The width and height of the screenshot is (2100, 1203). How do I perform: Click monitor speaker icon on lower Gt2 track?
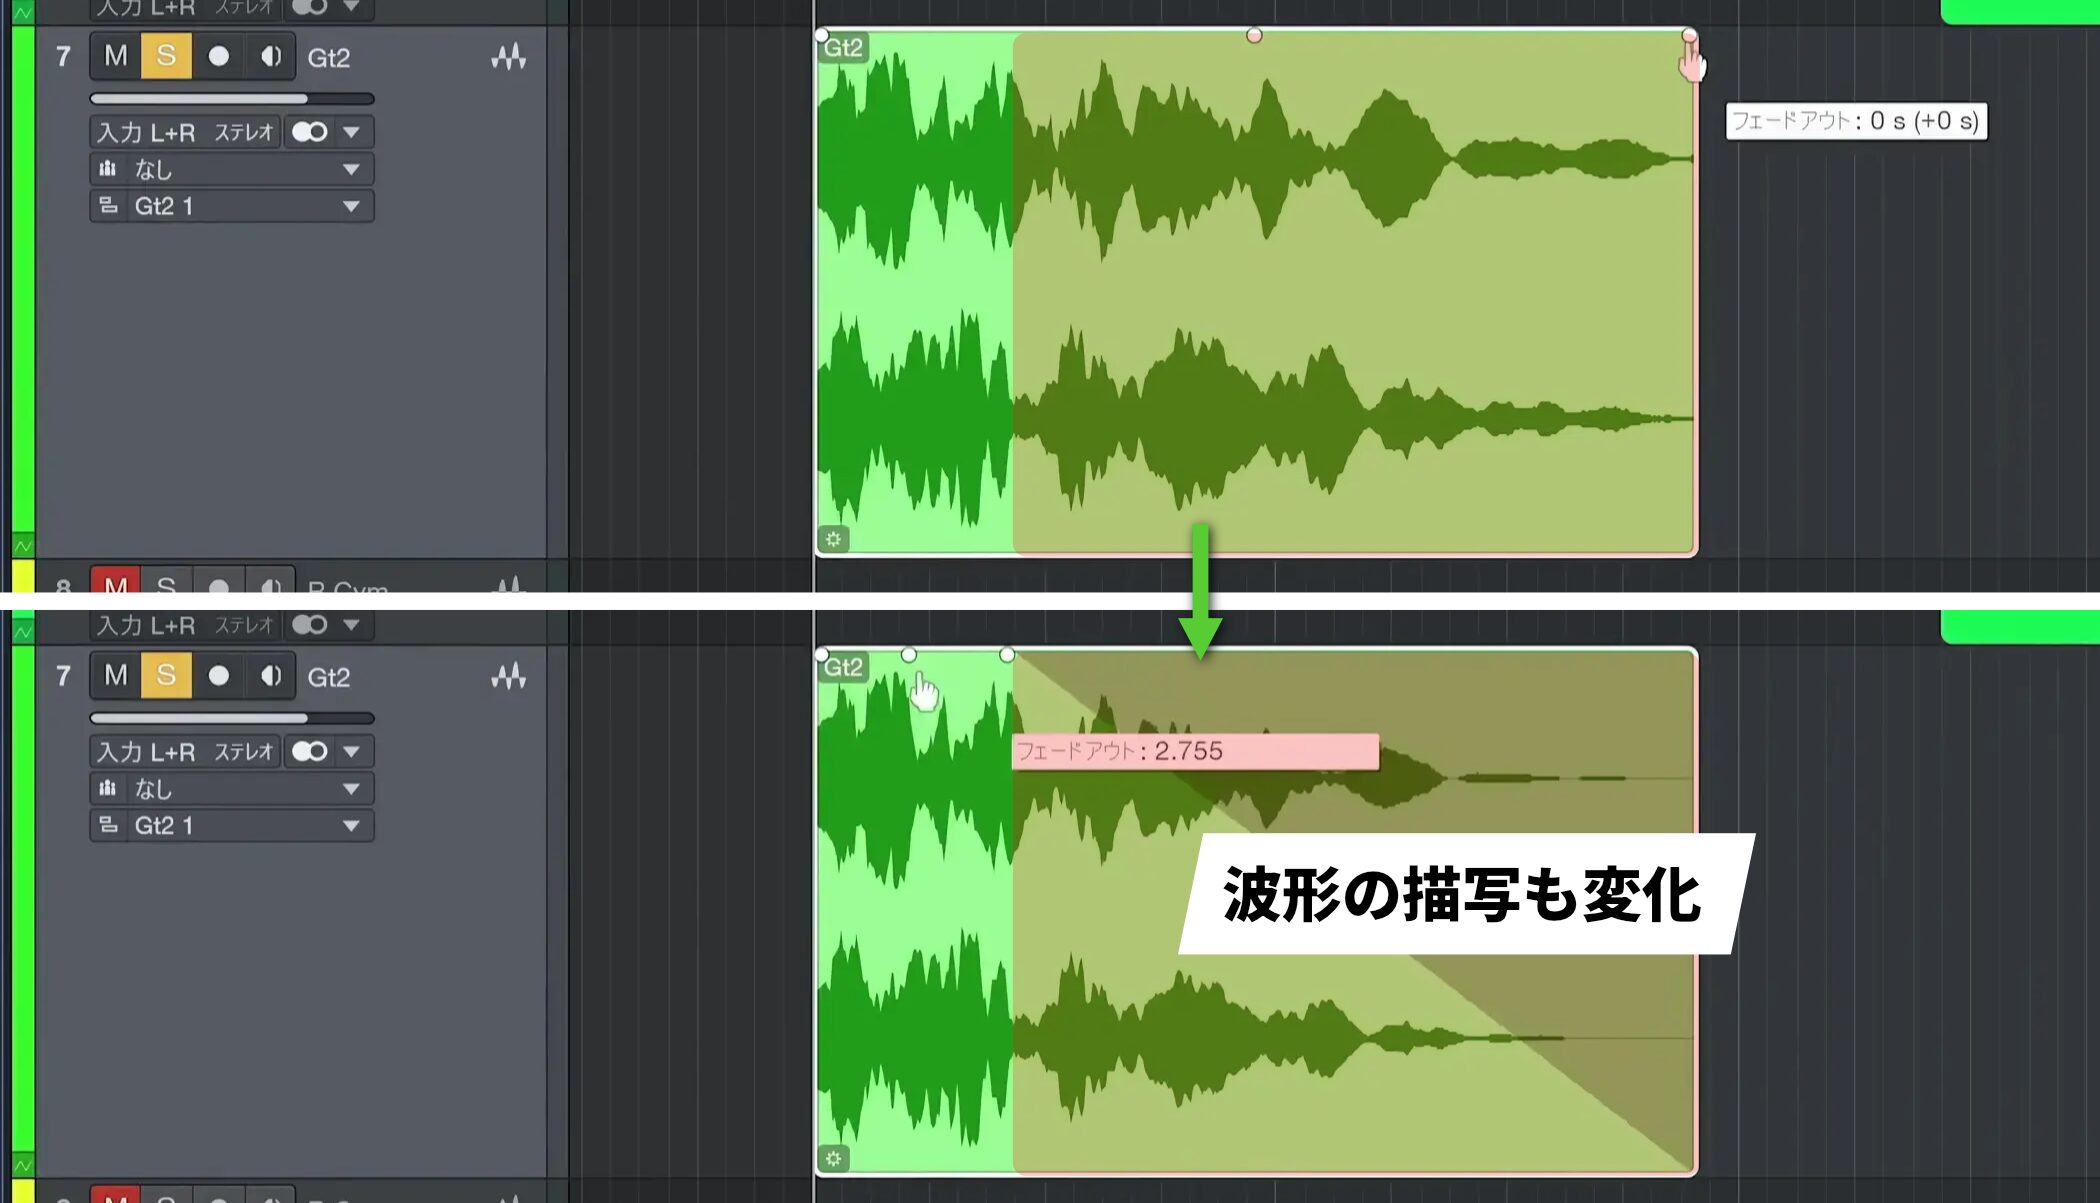270,676
